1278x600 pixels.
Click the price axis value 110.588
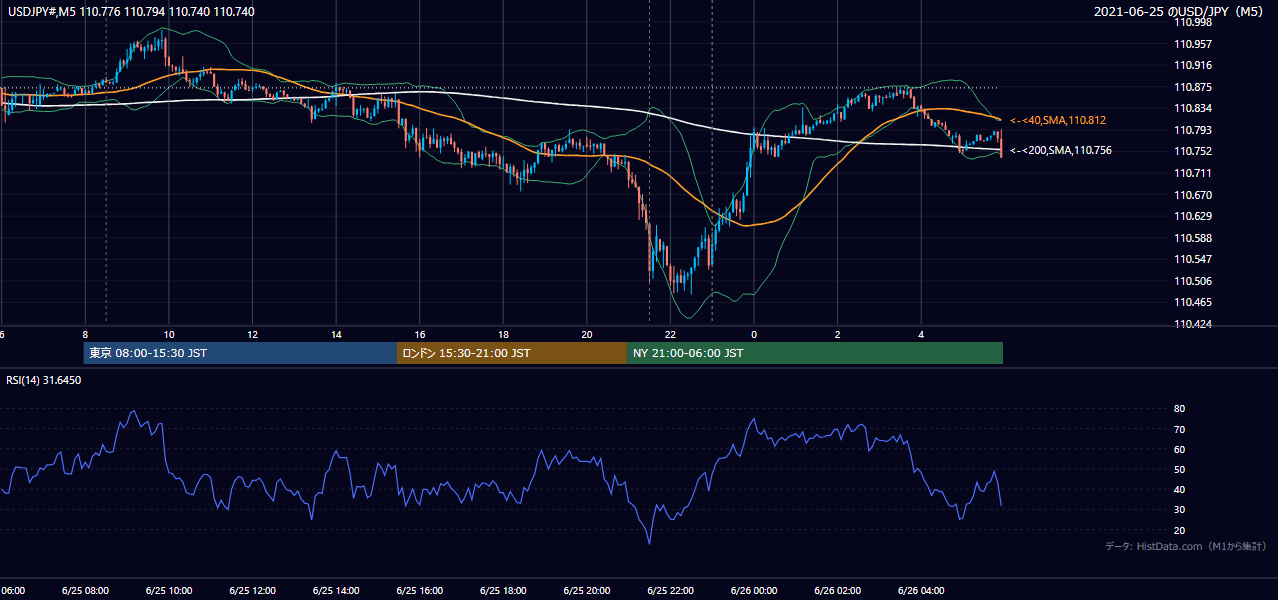(1193, 238)
